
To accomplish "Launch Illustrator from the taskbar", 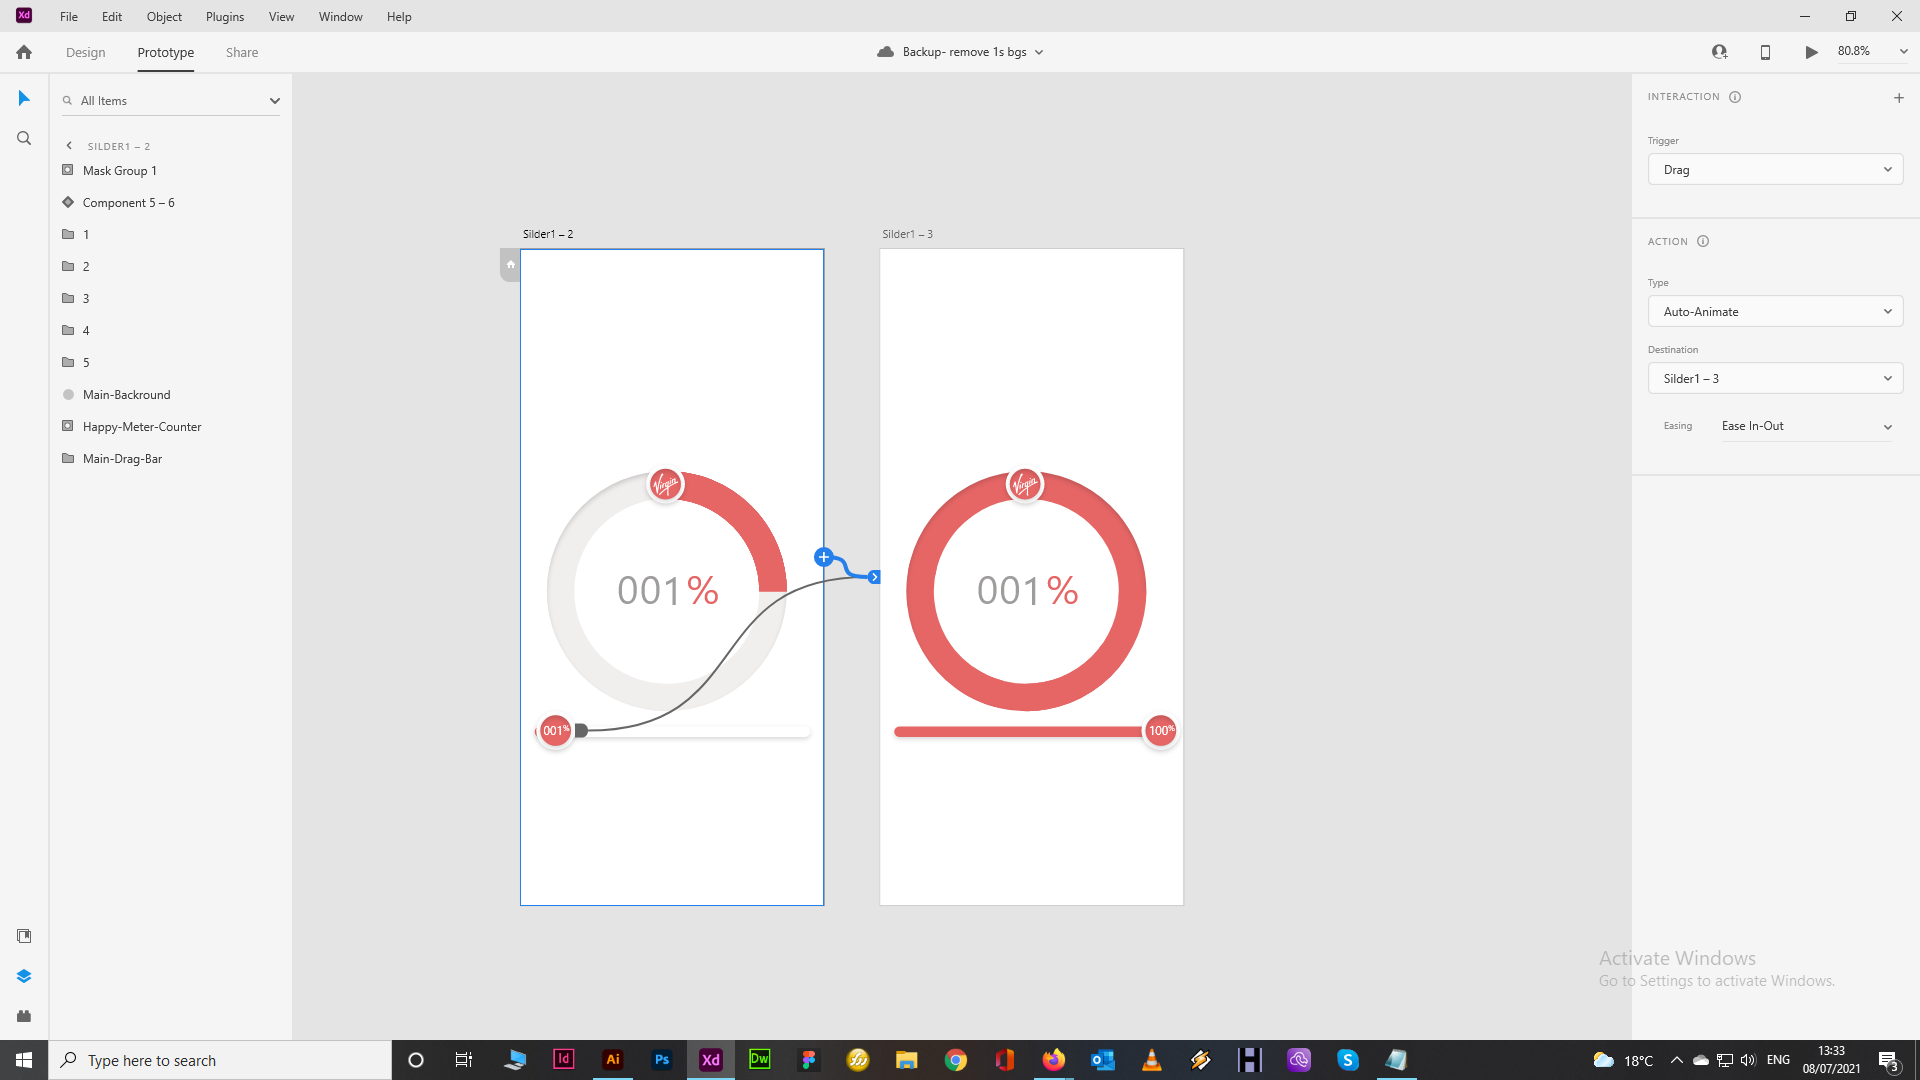I will coord(613,1059).
